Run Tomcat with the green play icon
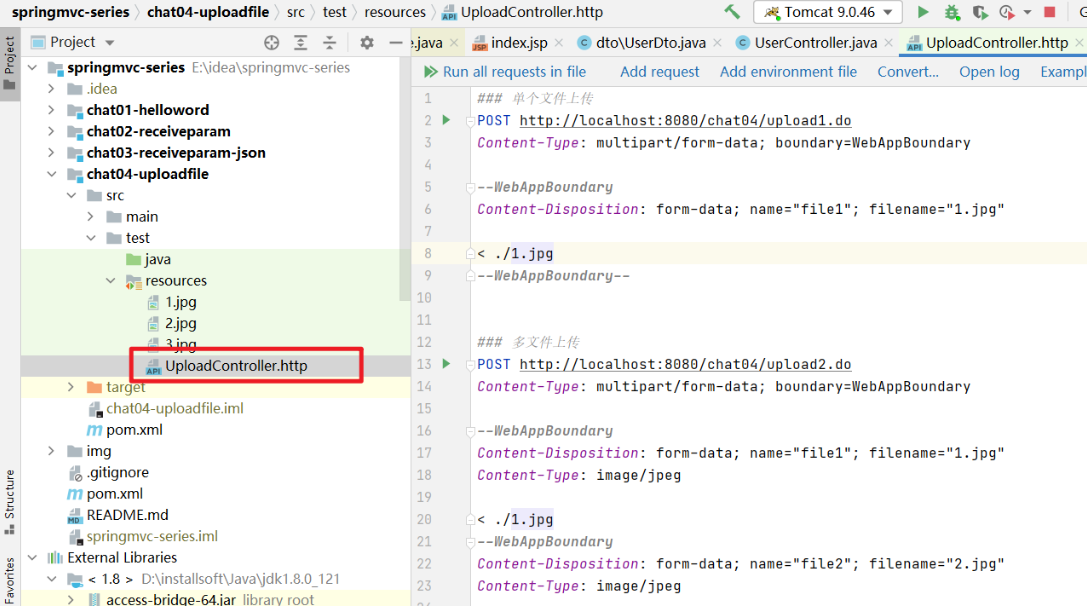 pos(923,12)
